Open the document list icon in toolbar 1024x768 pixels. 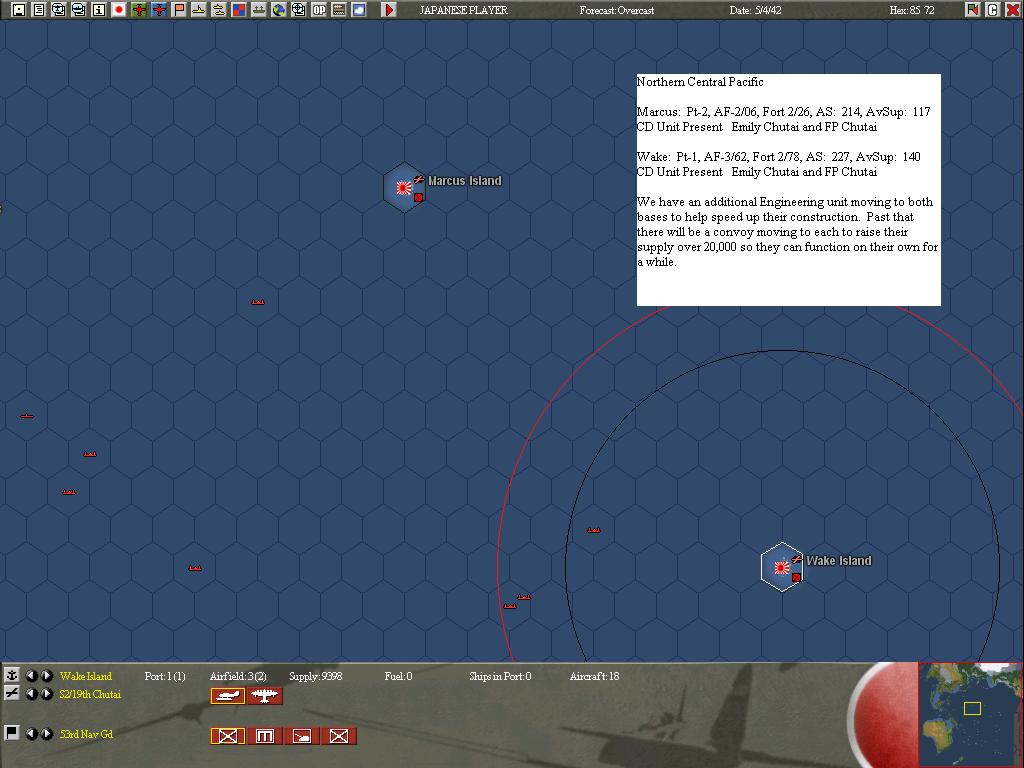[x=39, y=10]
